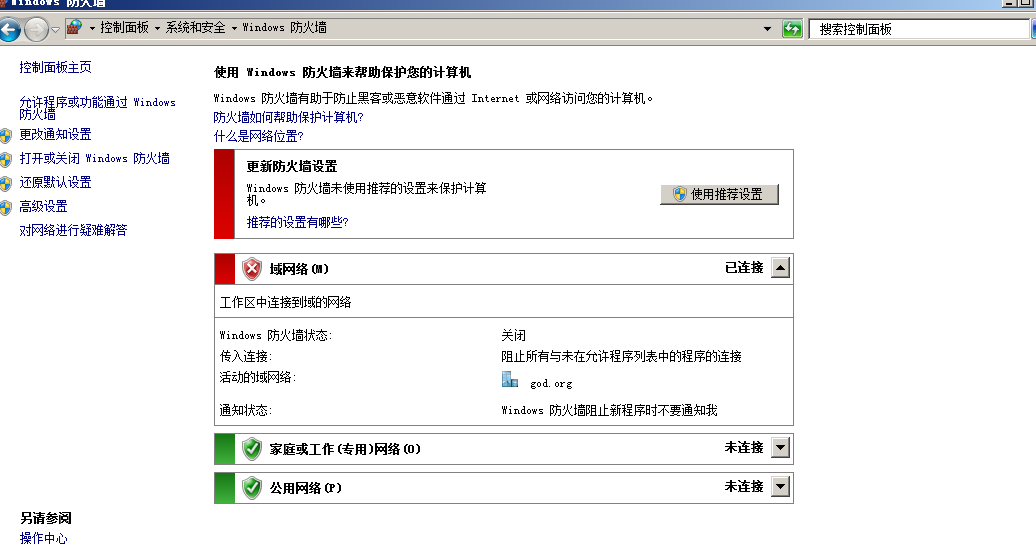The width and height of the screenshot is (1036, 548).
Task: Collapse the 域网络 section arrow
Action: [780, 268]
